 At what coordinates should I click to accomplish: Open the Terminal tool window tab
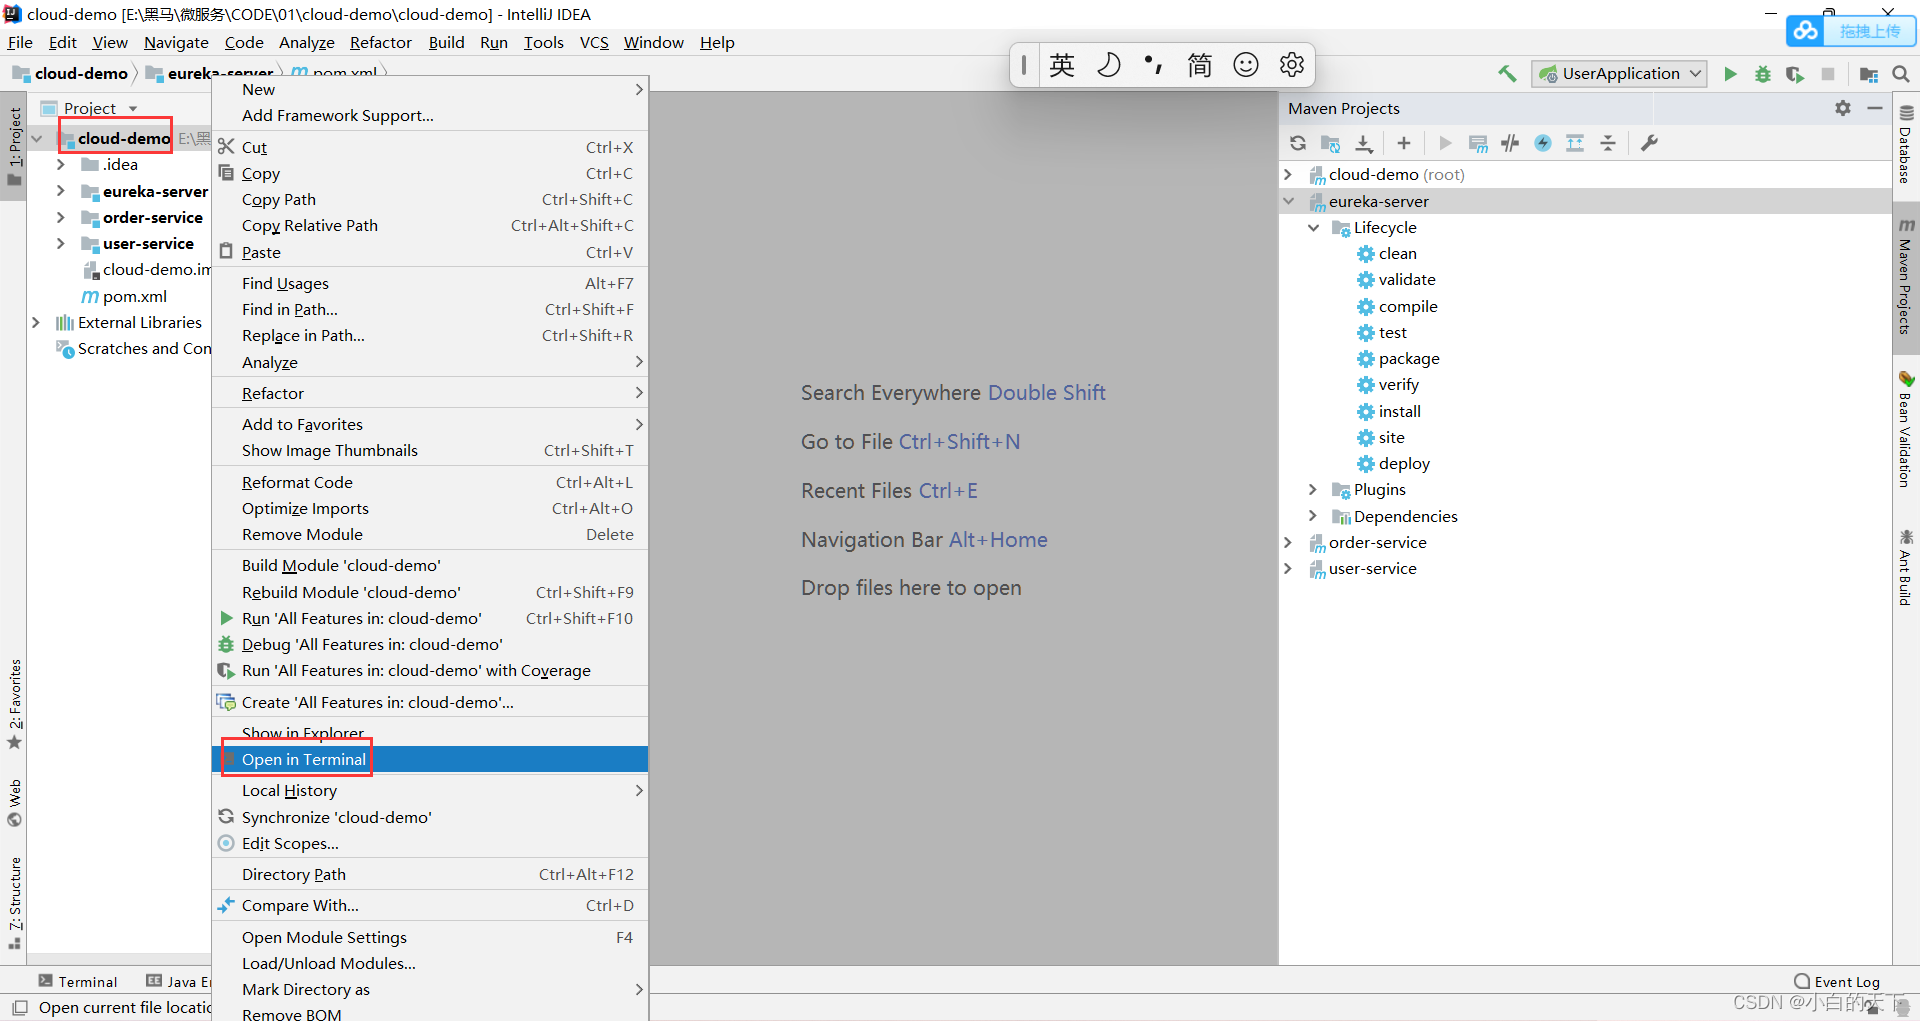point(78,981)
